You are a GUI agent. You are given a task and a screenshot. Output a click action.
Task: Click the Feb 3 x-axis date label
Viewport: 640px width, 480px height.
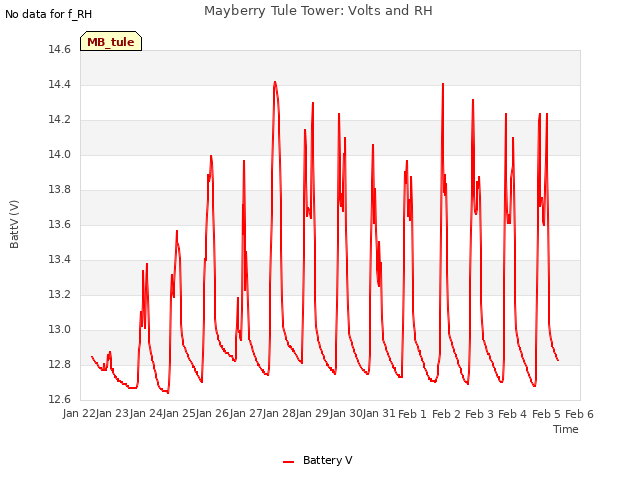point(479,414)
